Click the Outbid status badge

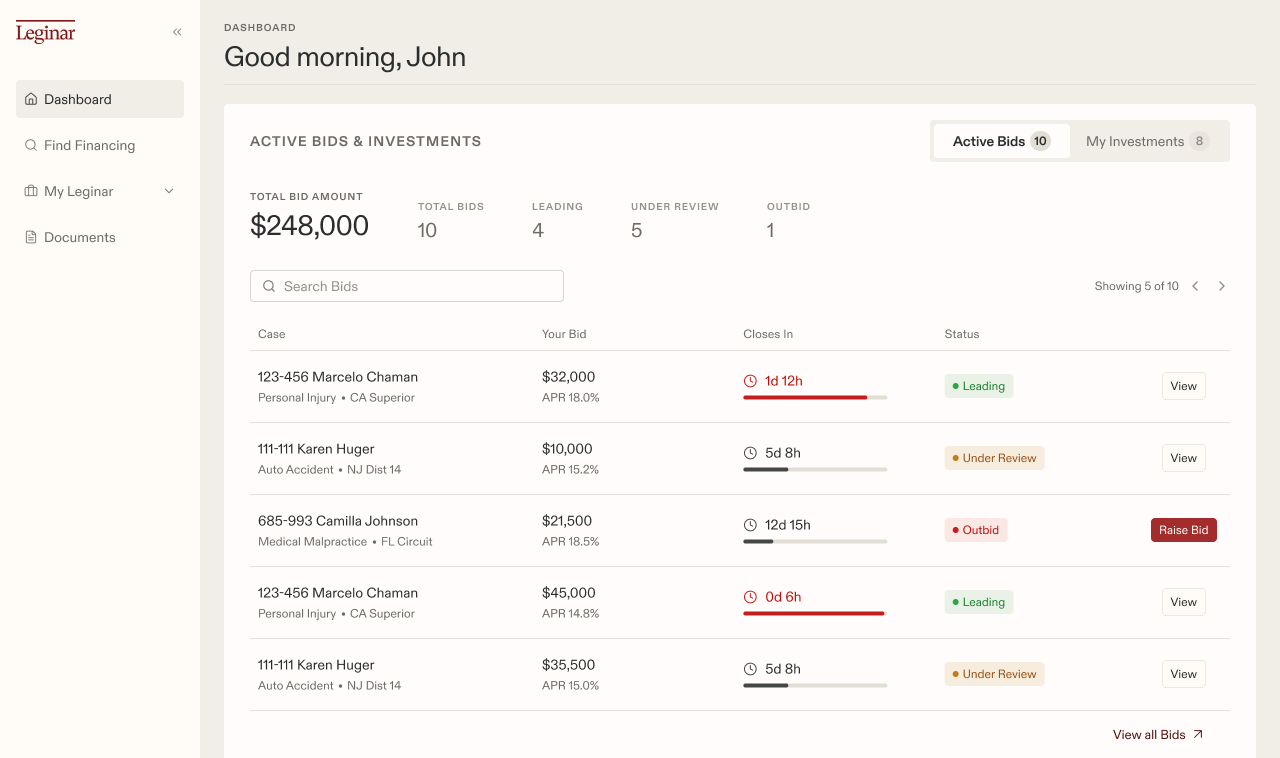(976, 530)
